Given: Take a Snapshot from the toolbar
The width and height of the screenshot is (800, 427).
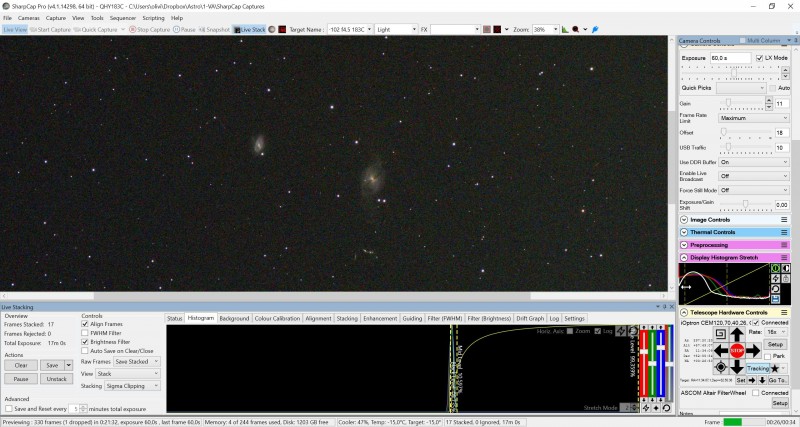Looking at the screenshot, I should [214, 30].
